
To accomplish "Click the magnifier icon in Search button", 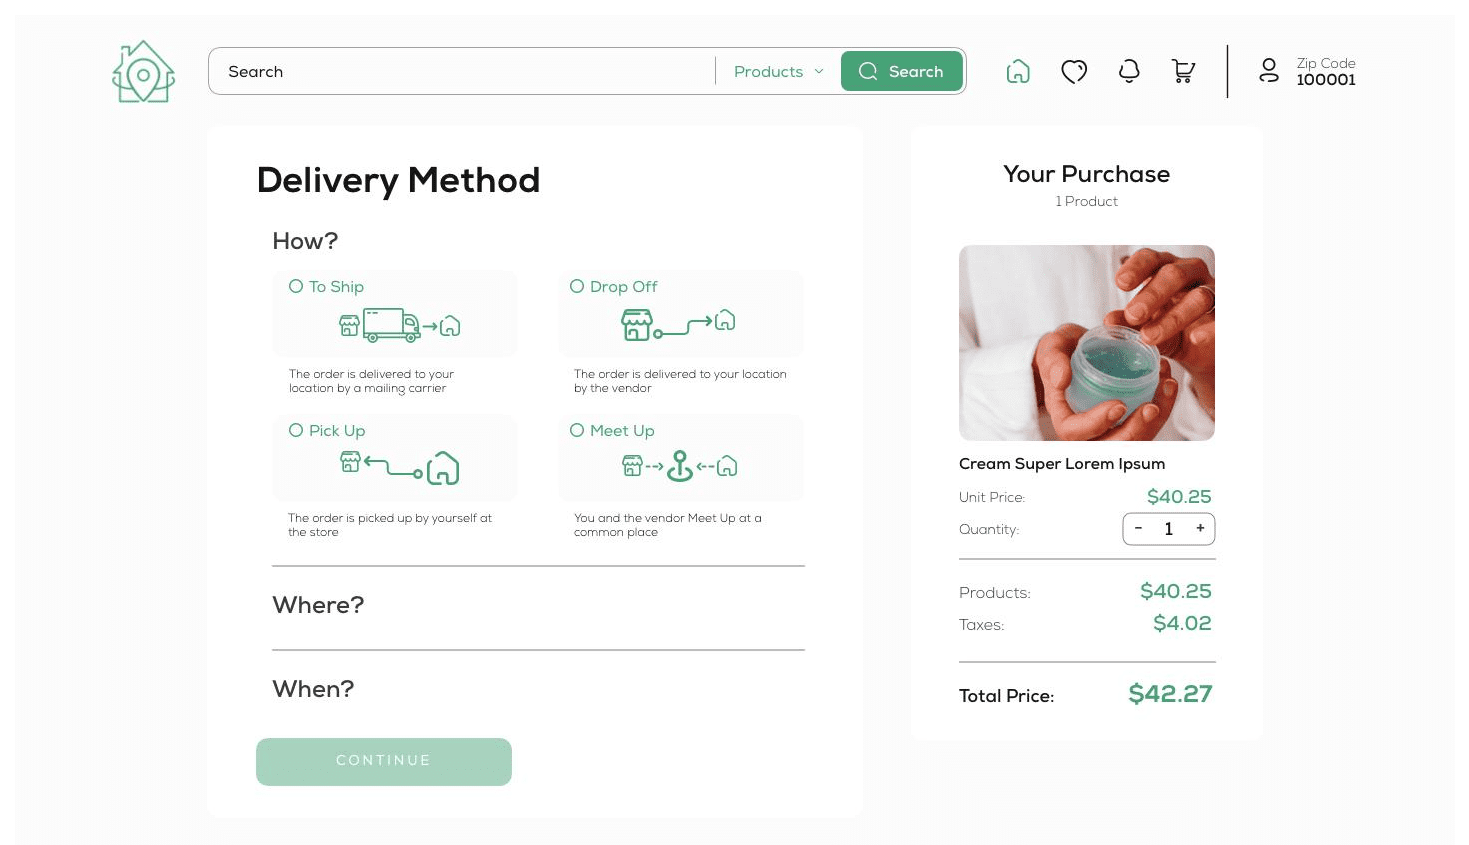I will [x=868, y=71].
